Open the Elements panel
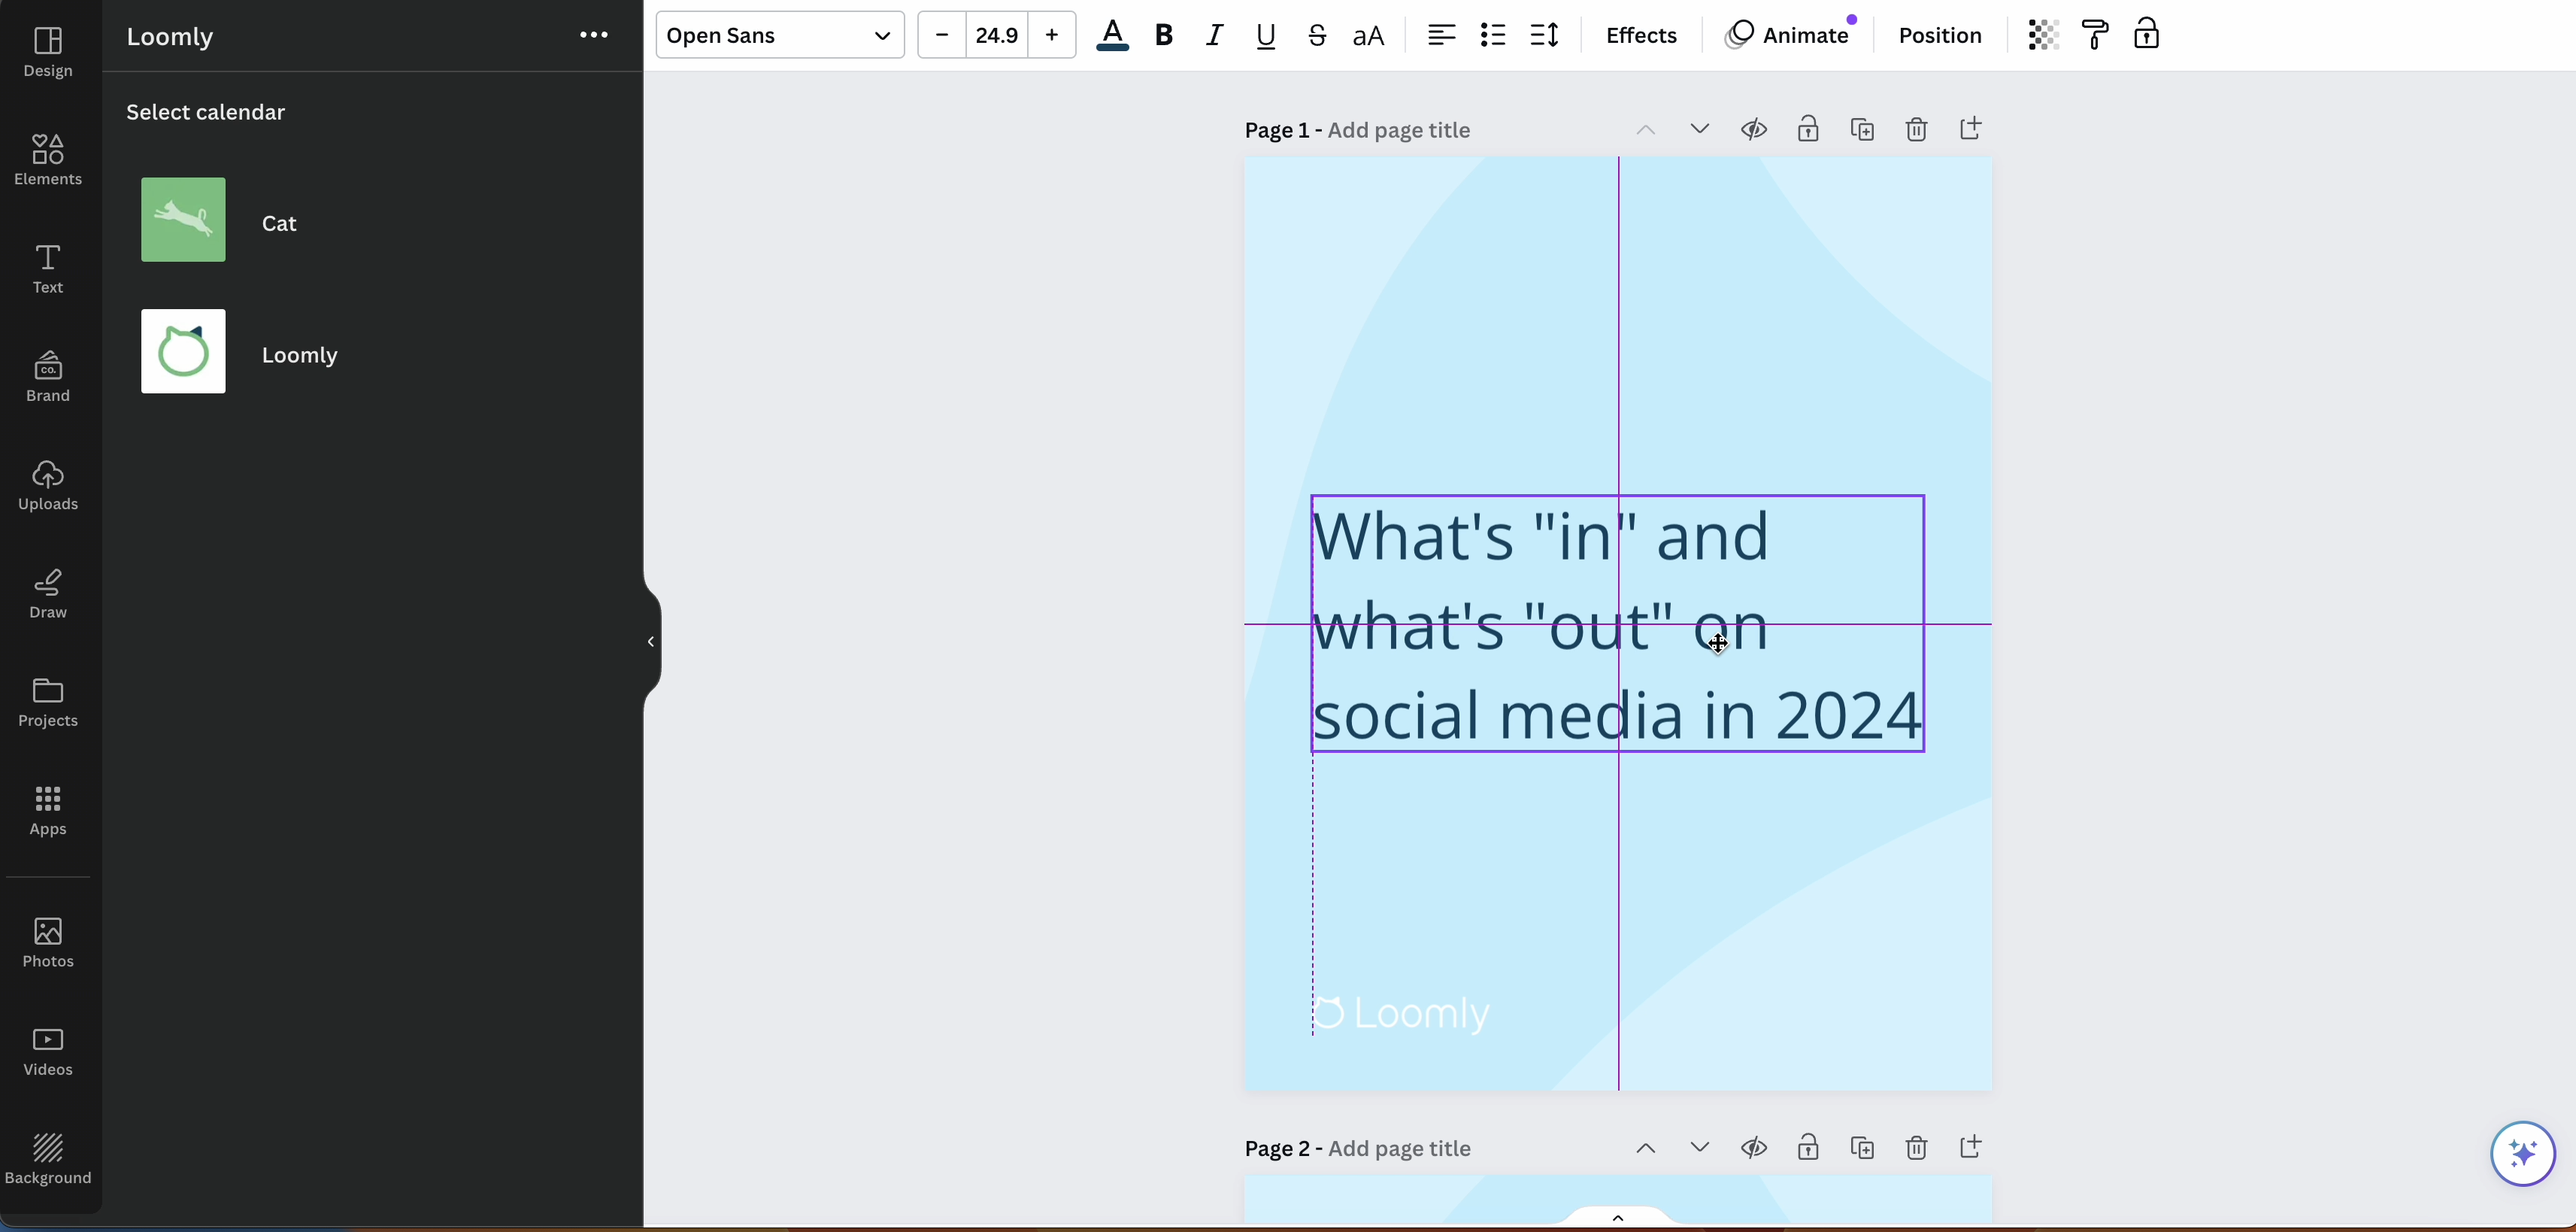Screen dimensions: 2576x1232 coord(47,160)
